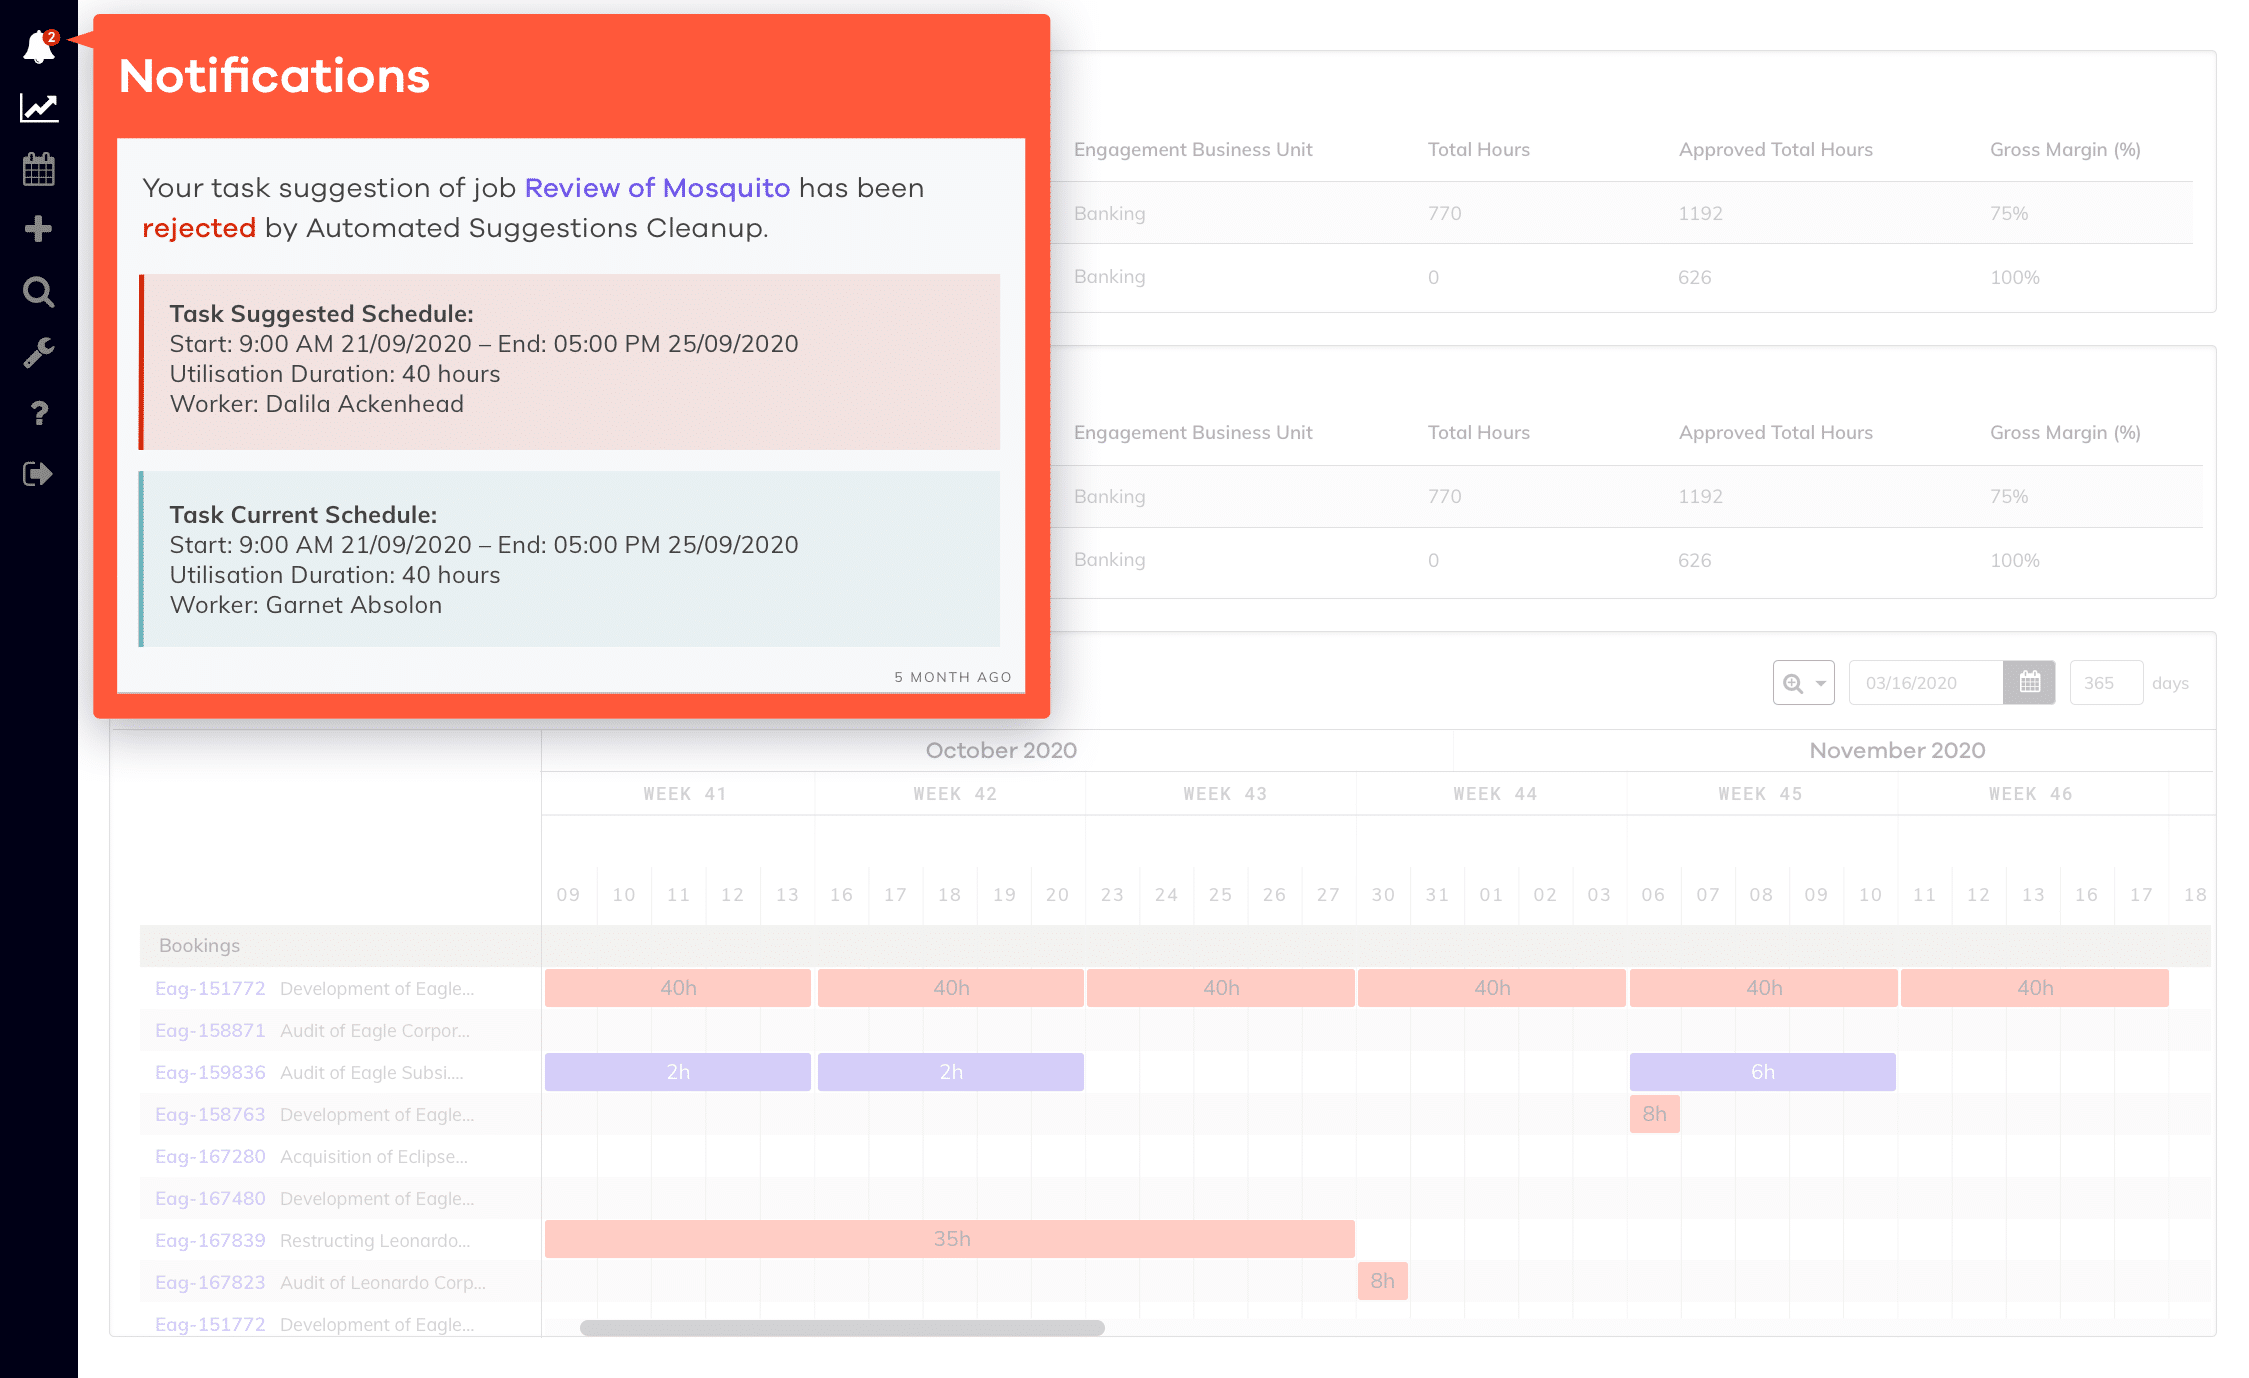Screen dimensions: 2249x1378
Task: Open the search tool
Action: (x=38, y=291)
